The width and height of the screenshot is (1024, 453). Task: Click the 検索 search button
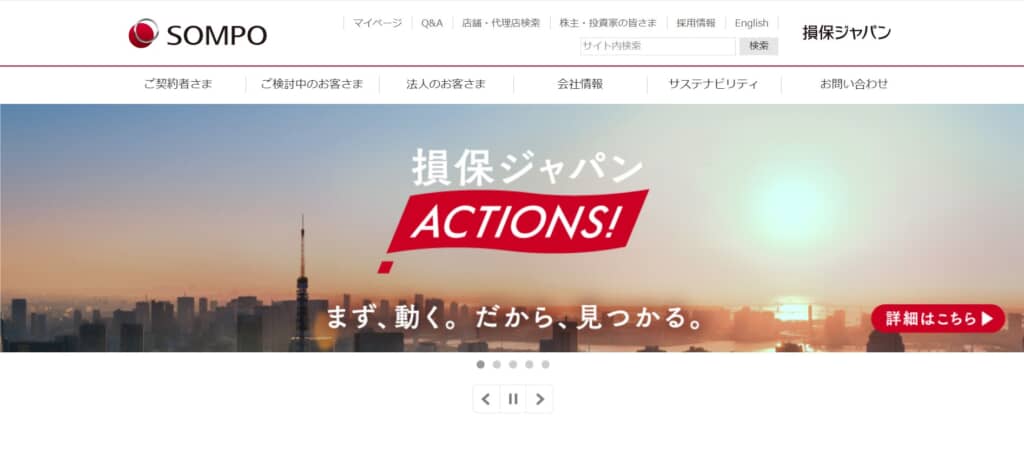[x=759, y=46]
